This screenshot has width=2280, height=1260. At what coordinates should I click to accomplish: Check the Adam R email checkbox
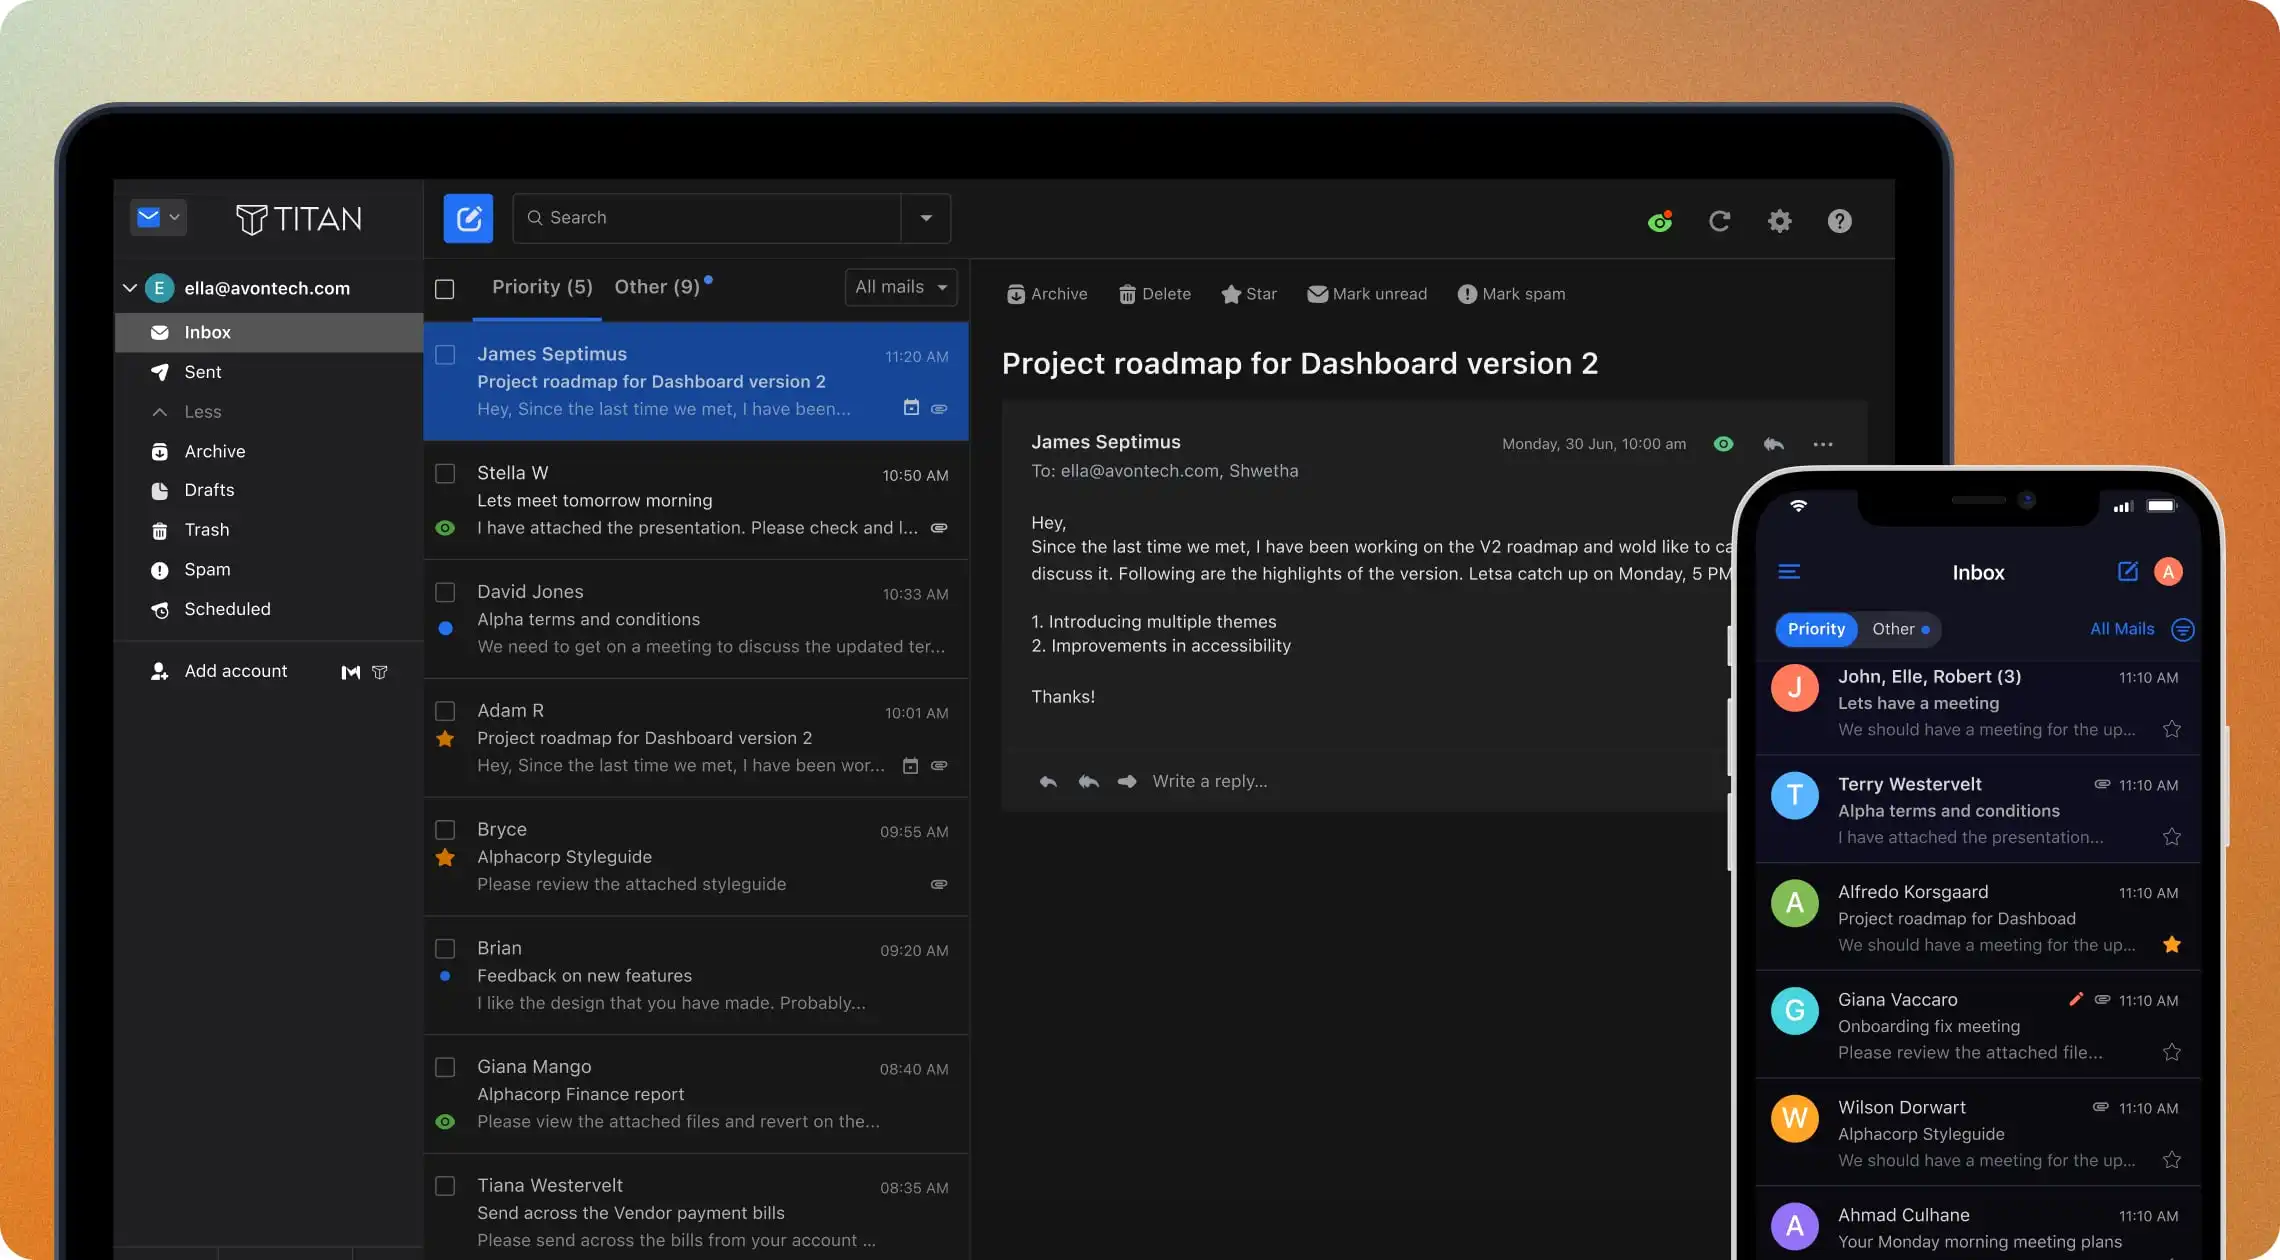coord(445,711)
